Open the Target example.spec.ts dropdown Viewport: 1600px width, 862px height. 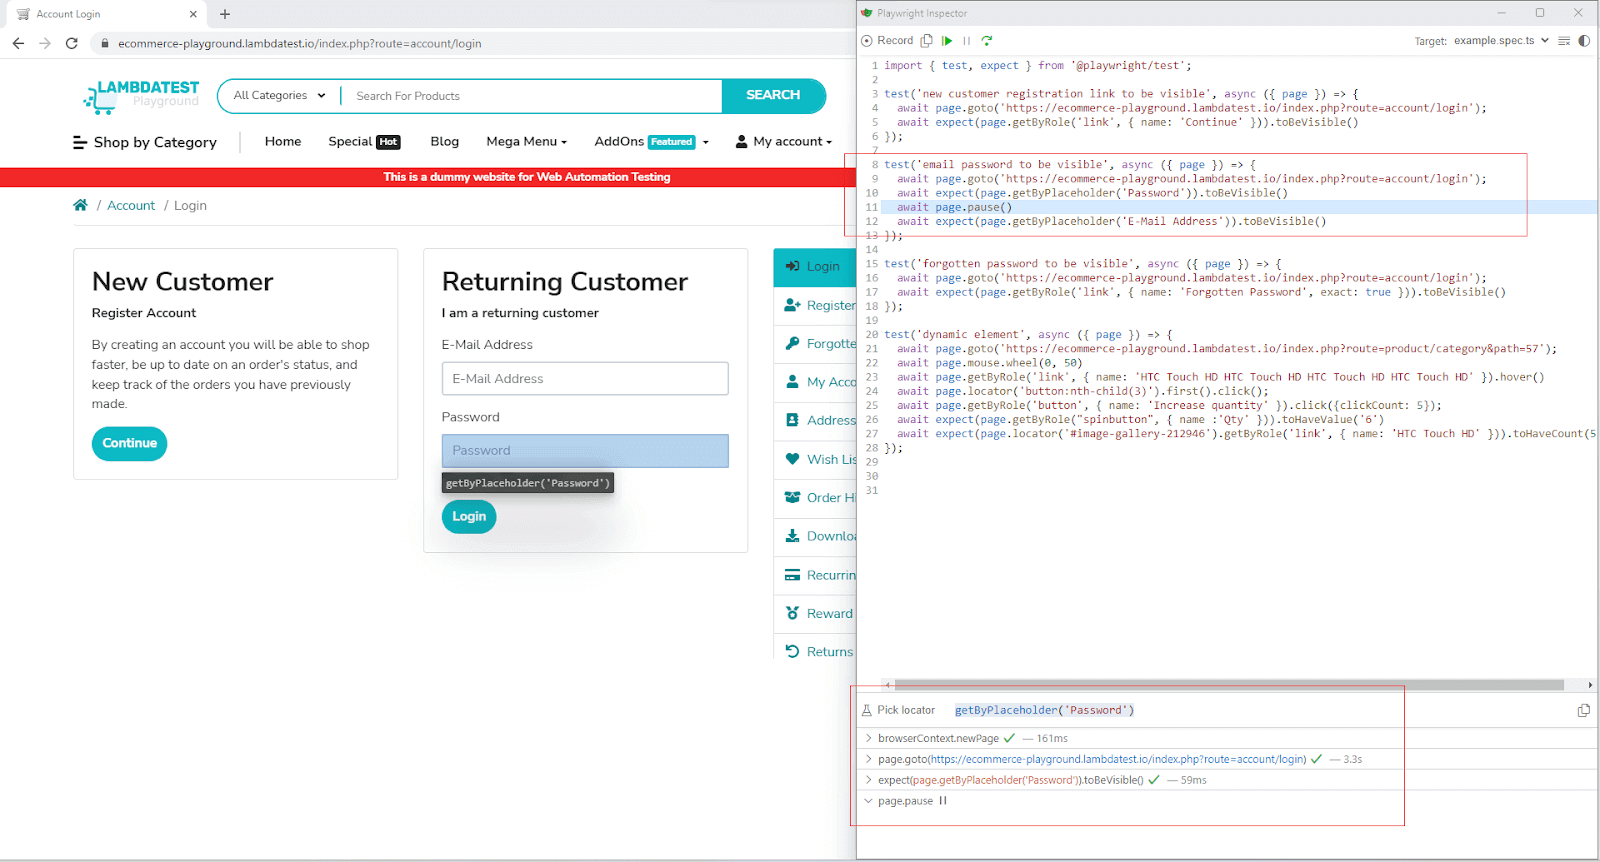[x=1500, y=41]
